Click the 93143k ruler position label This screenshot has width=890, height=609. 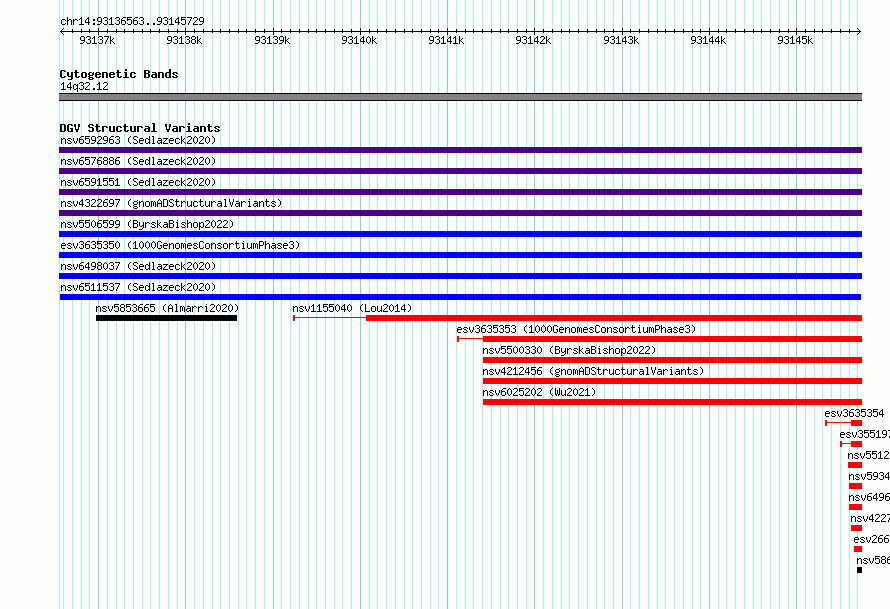tap(621, 40)
